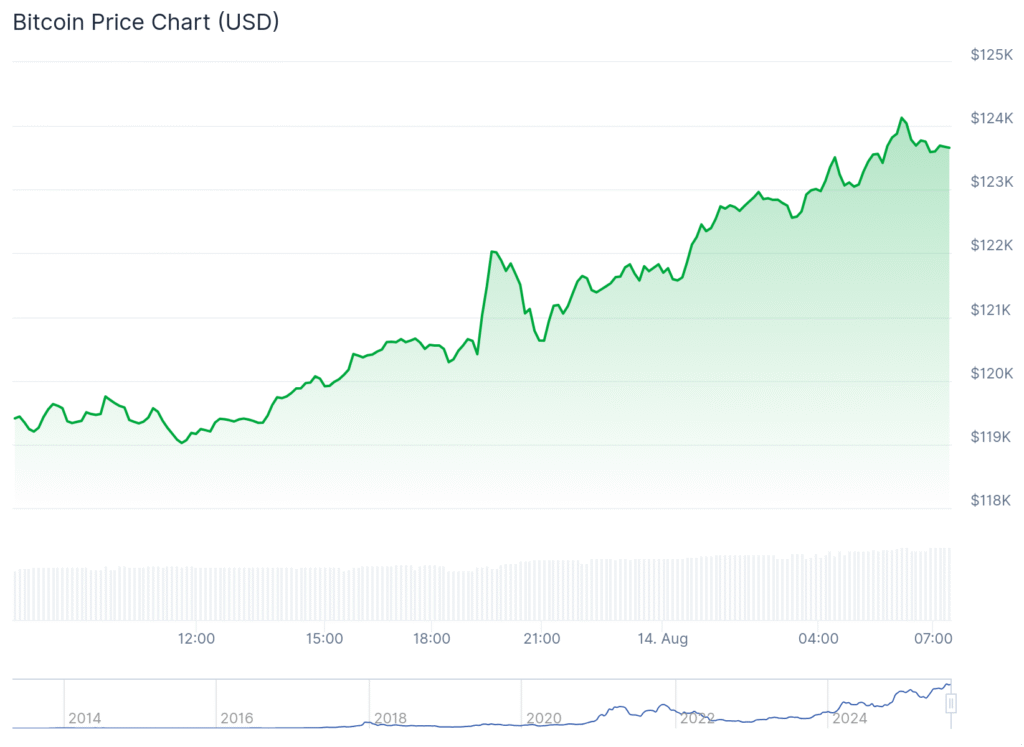
Task: Click the 2014 label in the navigator
Action: pos(84,718)
